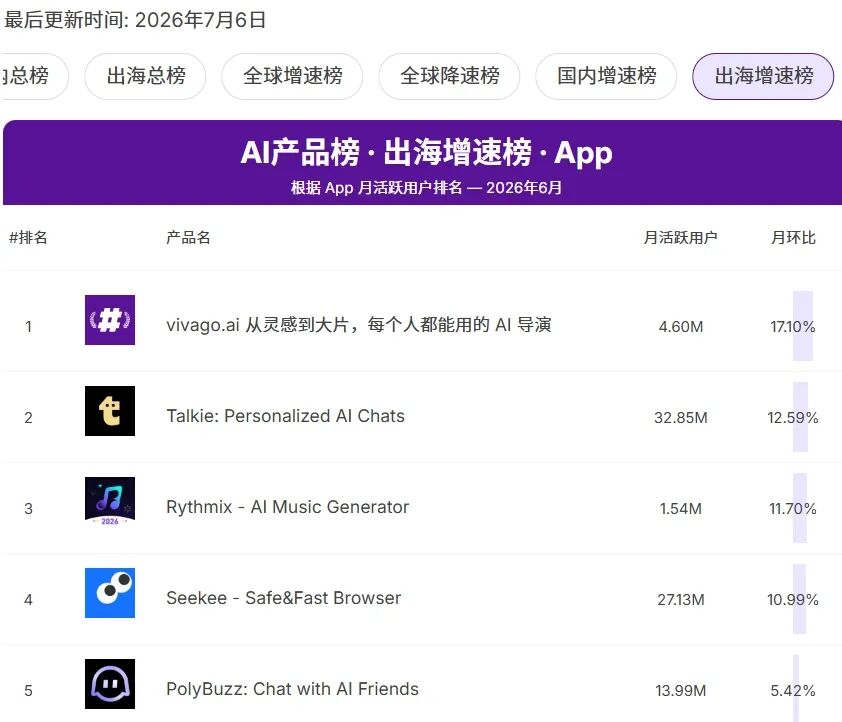The width and height of the screenshot is (842, 722).
Task: Click the 10.99% growth value
Action: [x=793, y=600]
